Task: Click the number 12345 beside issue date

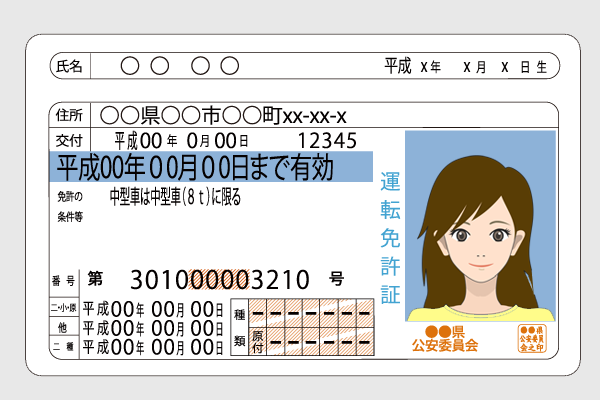Action: pos(327,140)
